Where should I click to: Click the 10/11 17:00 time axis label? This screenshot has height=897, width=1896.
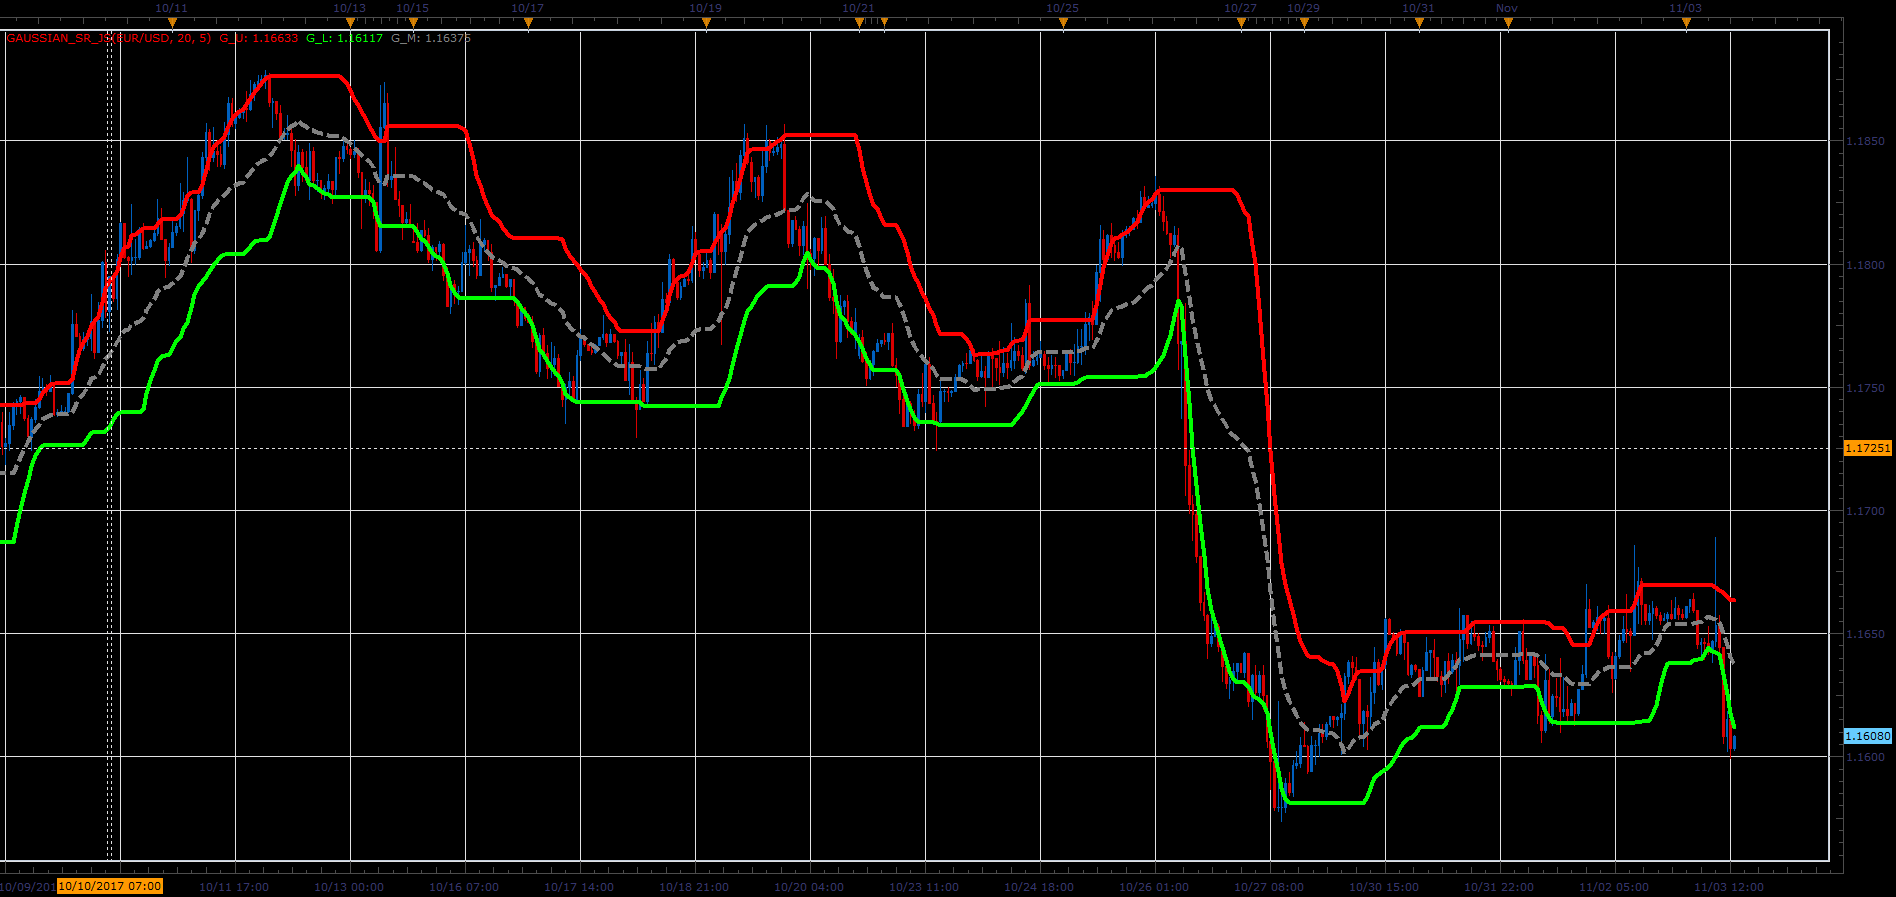tap(234, 887)
